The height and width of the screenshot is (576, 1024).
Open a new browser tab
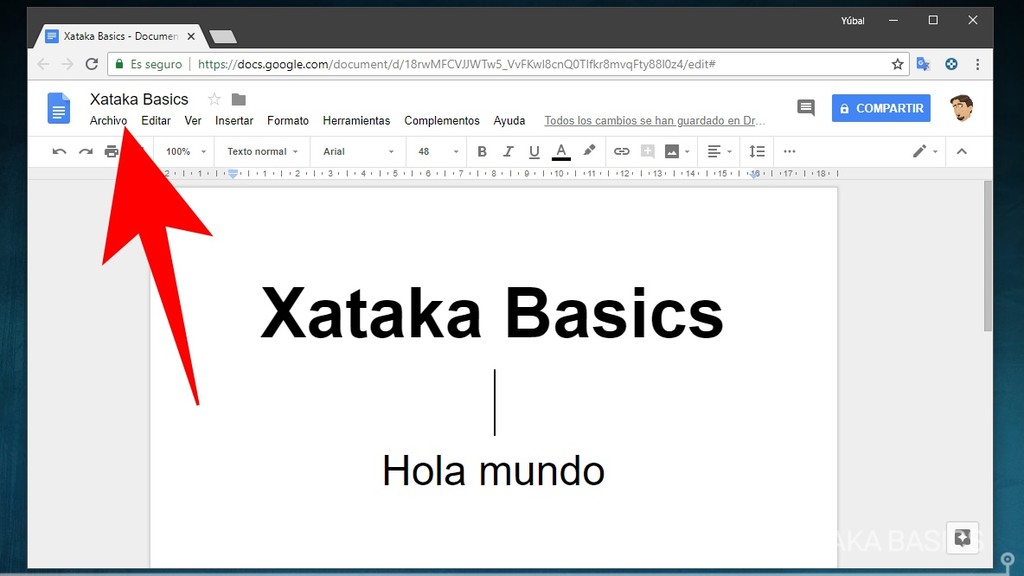click(223, 37)
